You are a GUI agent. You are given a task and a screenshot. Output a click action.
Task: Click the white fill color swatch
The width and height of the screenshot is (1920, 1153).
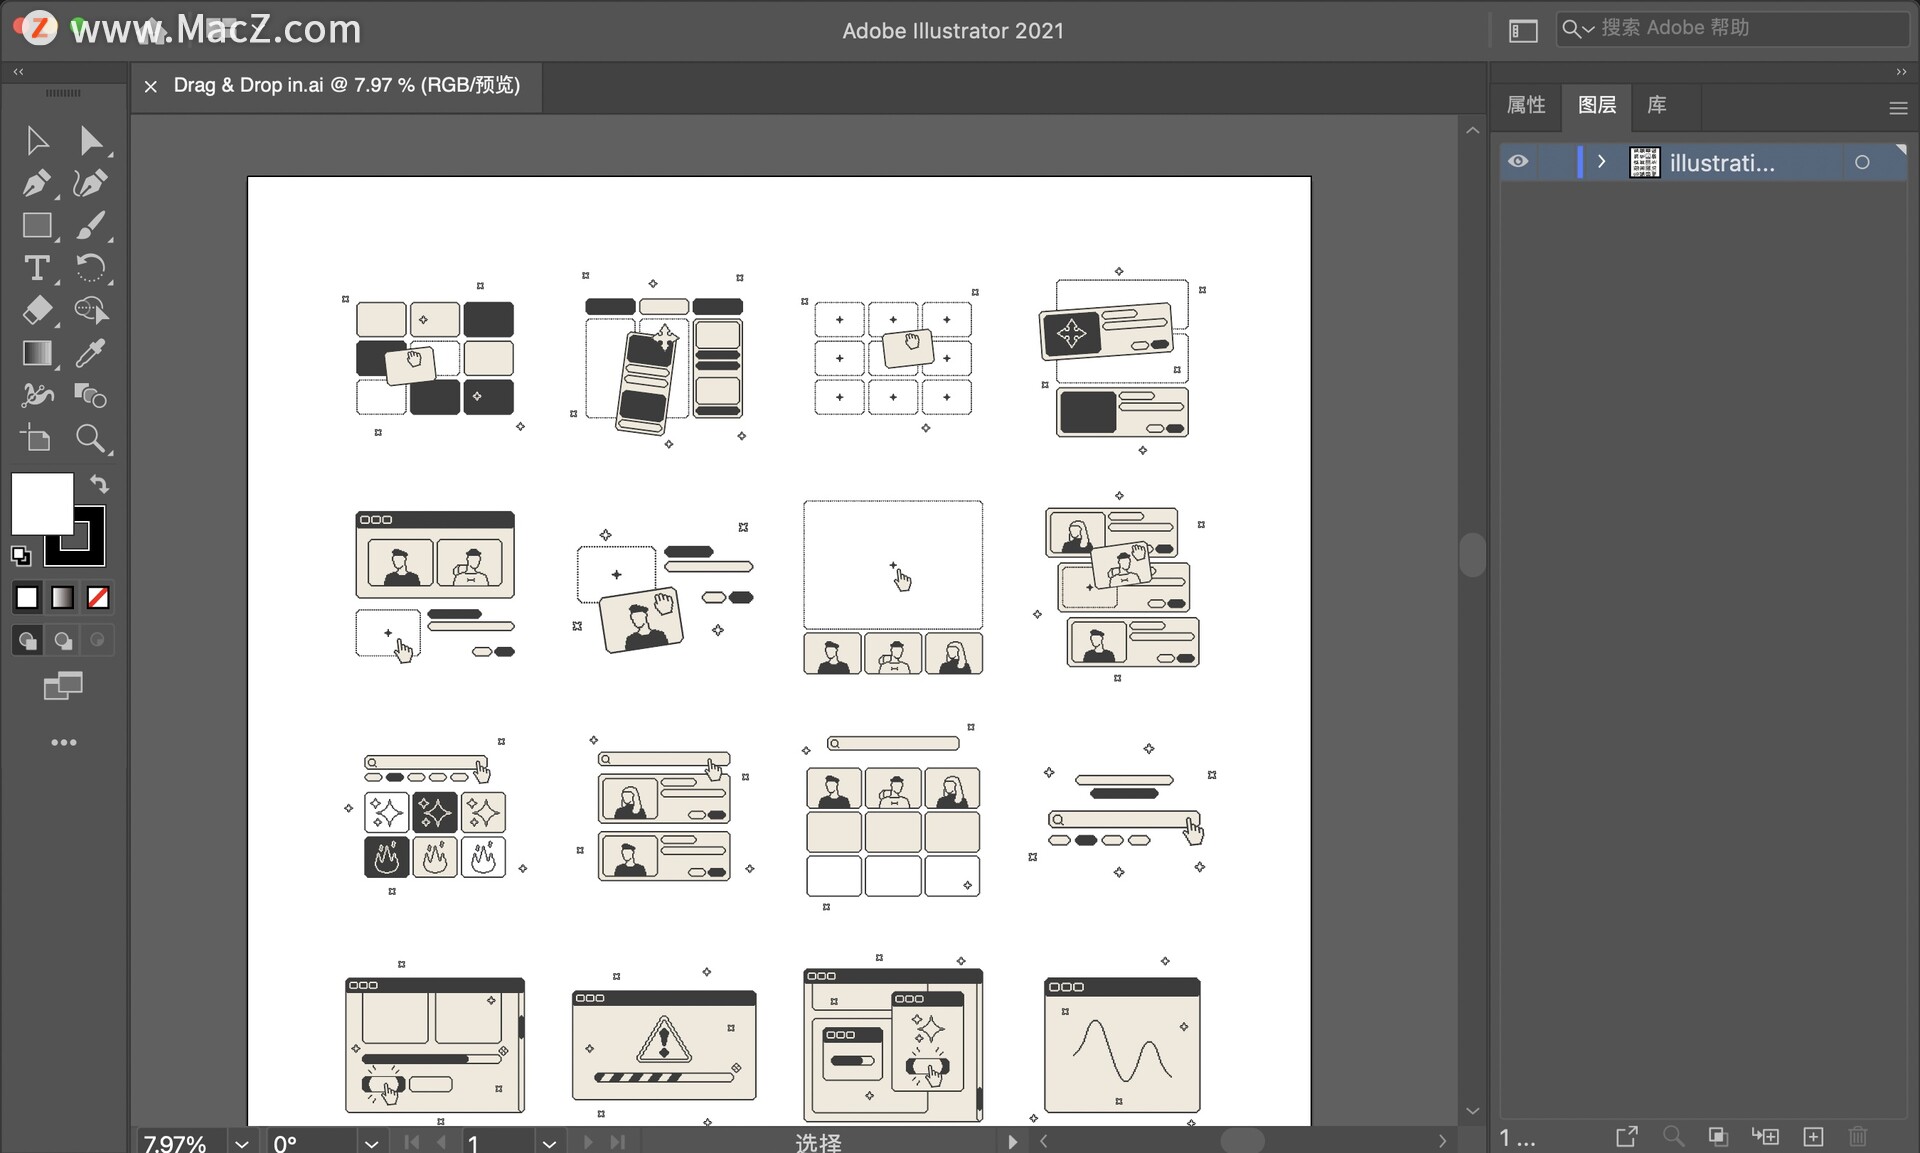(x=40, y=502)
